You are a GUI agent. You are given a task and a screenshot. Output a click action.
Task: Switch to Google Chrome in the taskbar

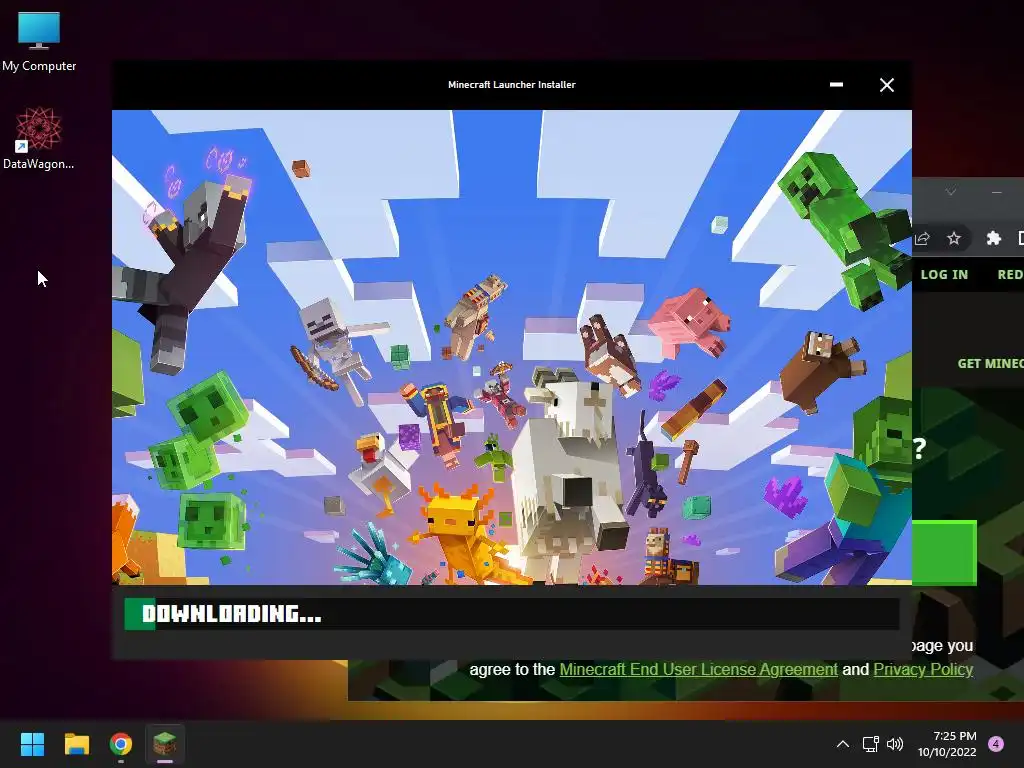pos(121,744)
